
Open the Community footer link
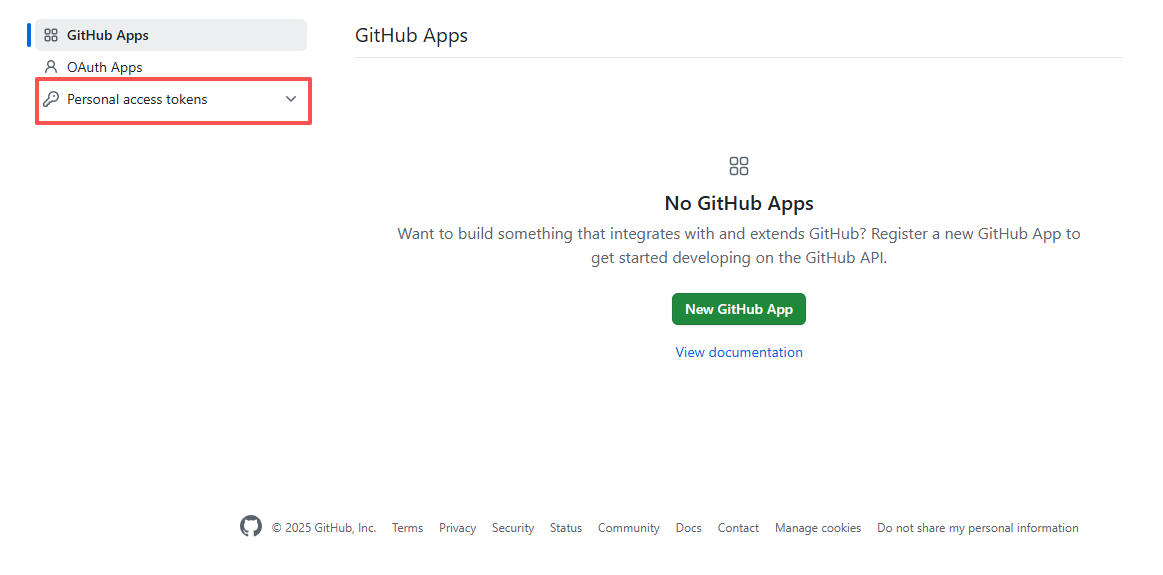coord(629,528)
